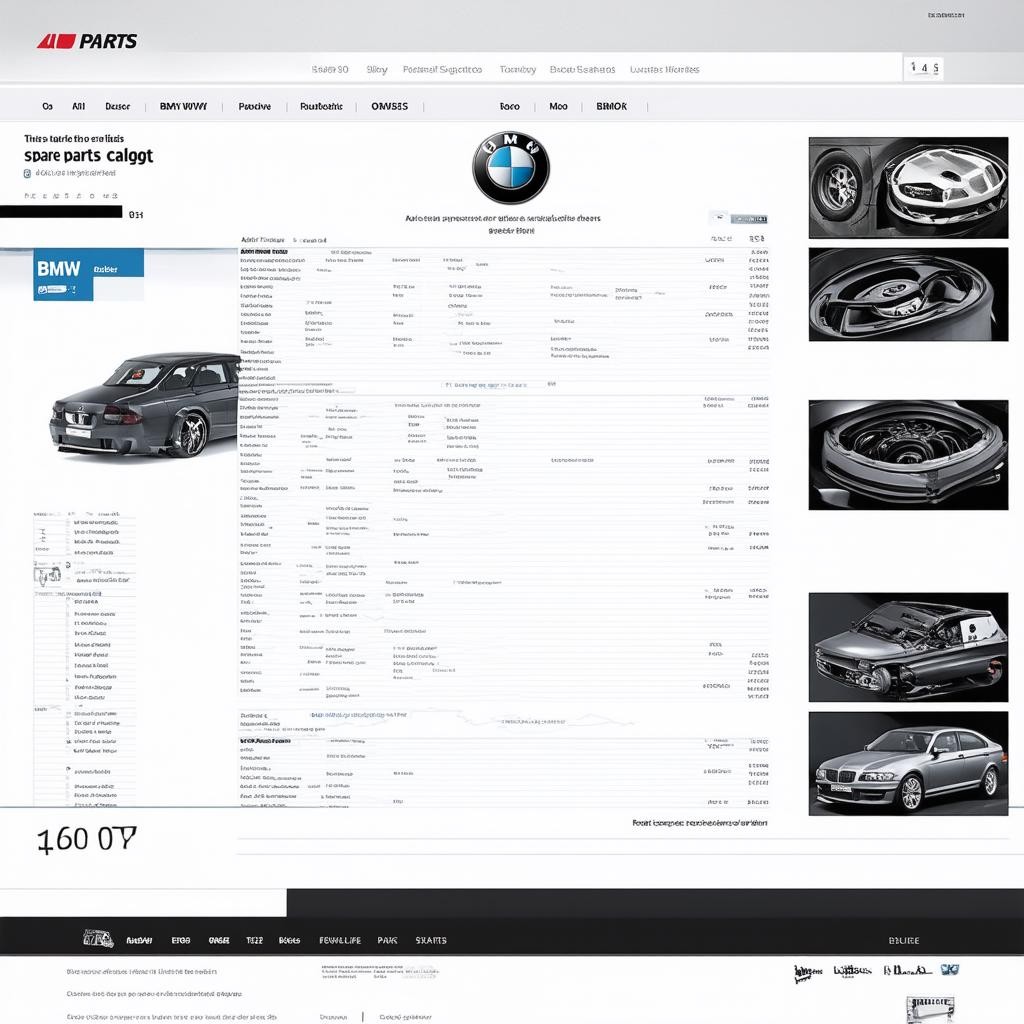Select the 'Moo' navigation item
Image resolution: width=1024 pixels, height=1024 pixels.
[558, 106]
